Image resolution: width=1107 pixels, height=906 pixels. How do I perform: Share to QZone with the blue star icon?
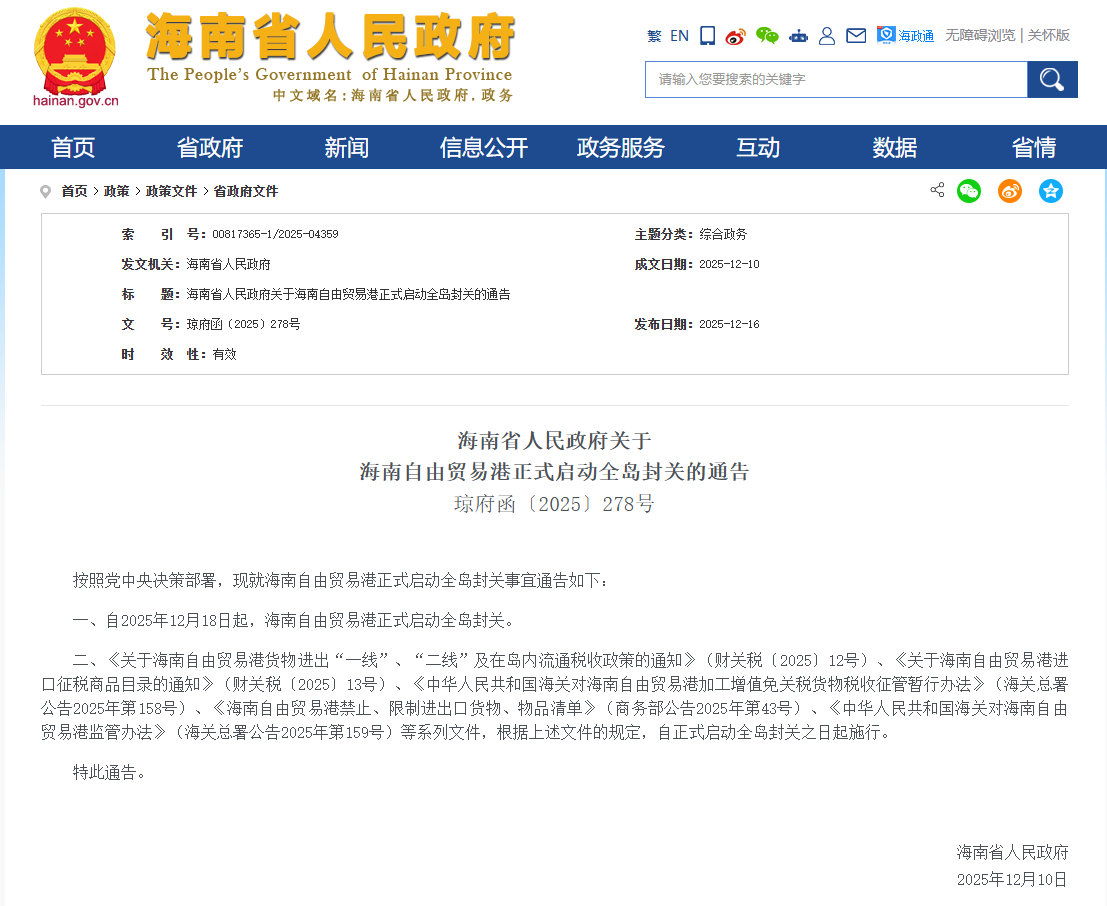click(x=1050, y=191)
